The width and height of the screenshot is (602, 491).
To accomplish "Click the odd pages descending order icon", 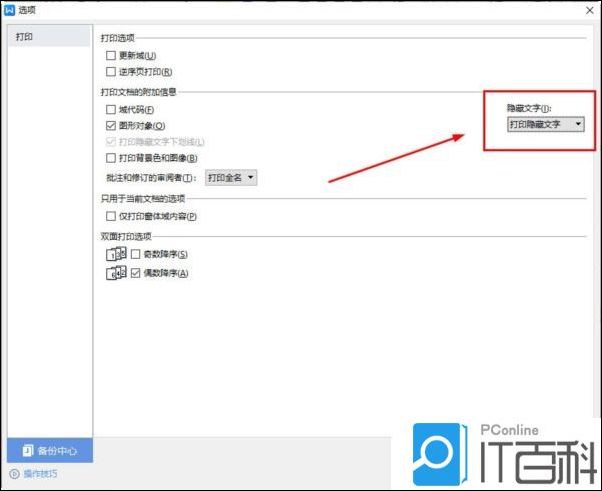I will 116,254.
